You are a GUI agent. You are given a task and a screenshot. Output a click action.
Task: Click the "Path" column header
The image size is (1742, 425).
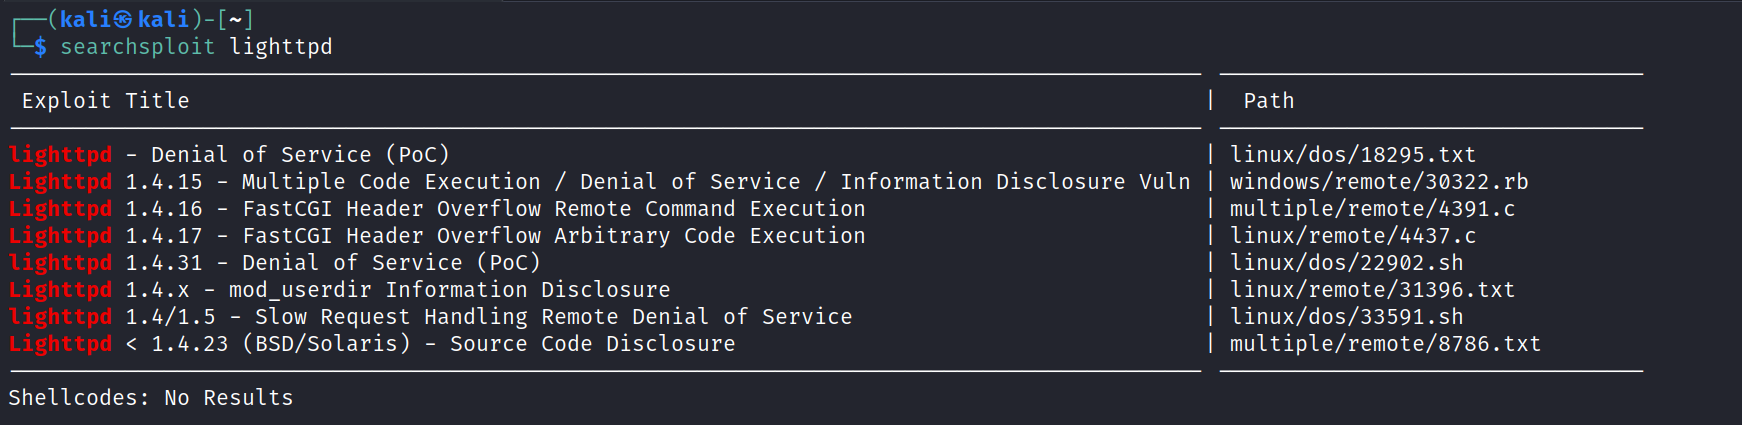1268,101
